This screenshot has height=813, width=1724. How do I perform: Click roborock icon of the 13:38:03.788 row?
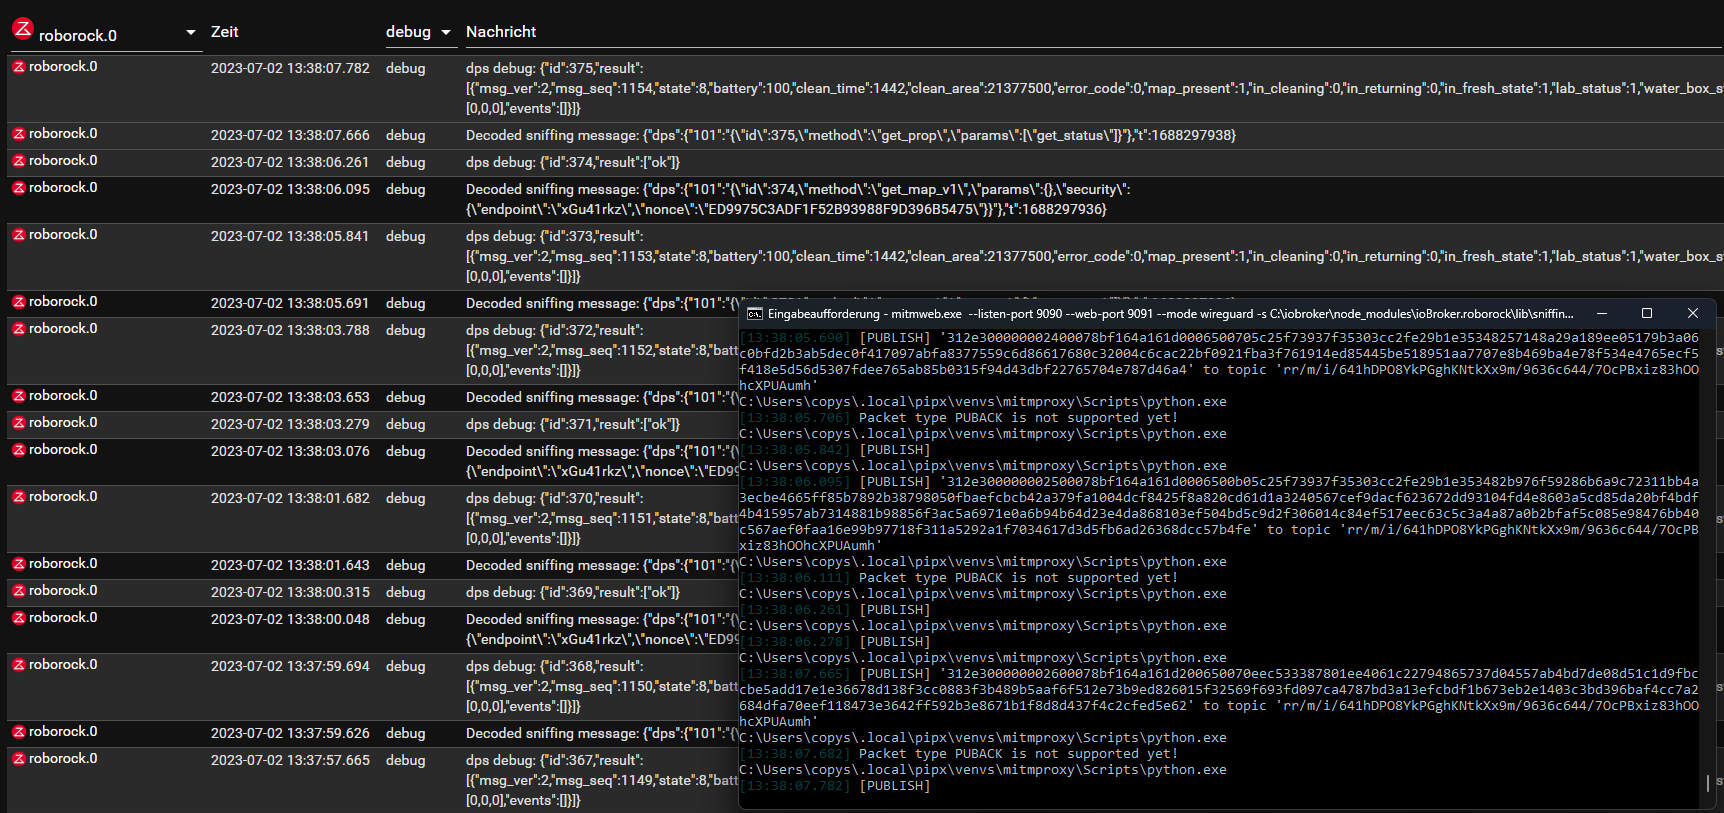click(x=19, y=329)
